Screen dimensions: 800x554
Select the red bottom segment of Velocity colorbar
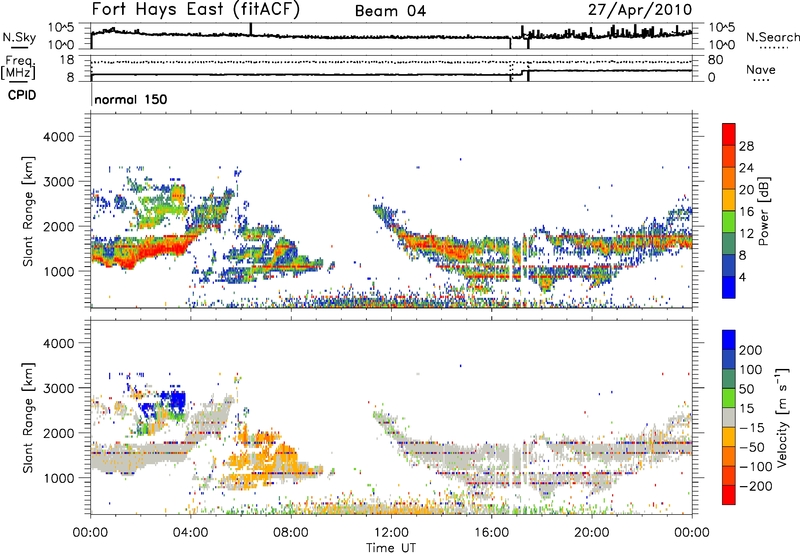coord(729,495)
